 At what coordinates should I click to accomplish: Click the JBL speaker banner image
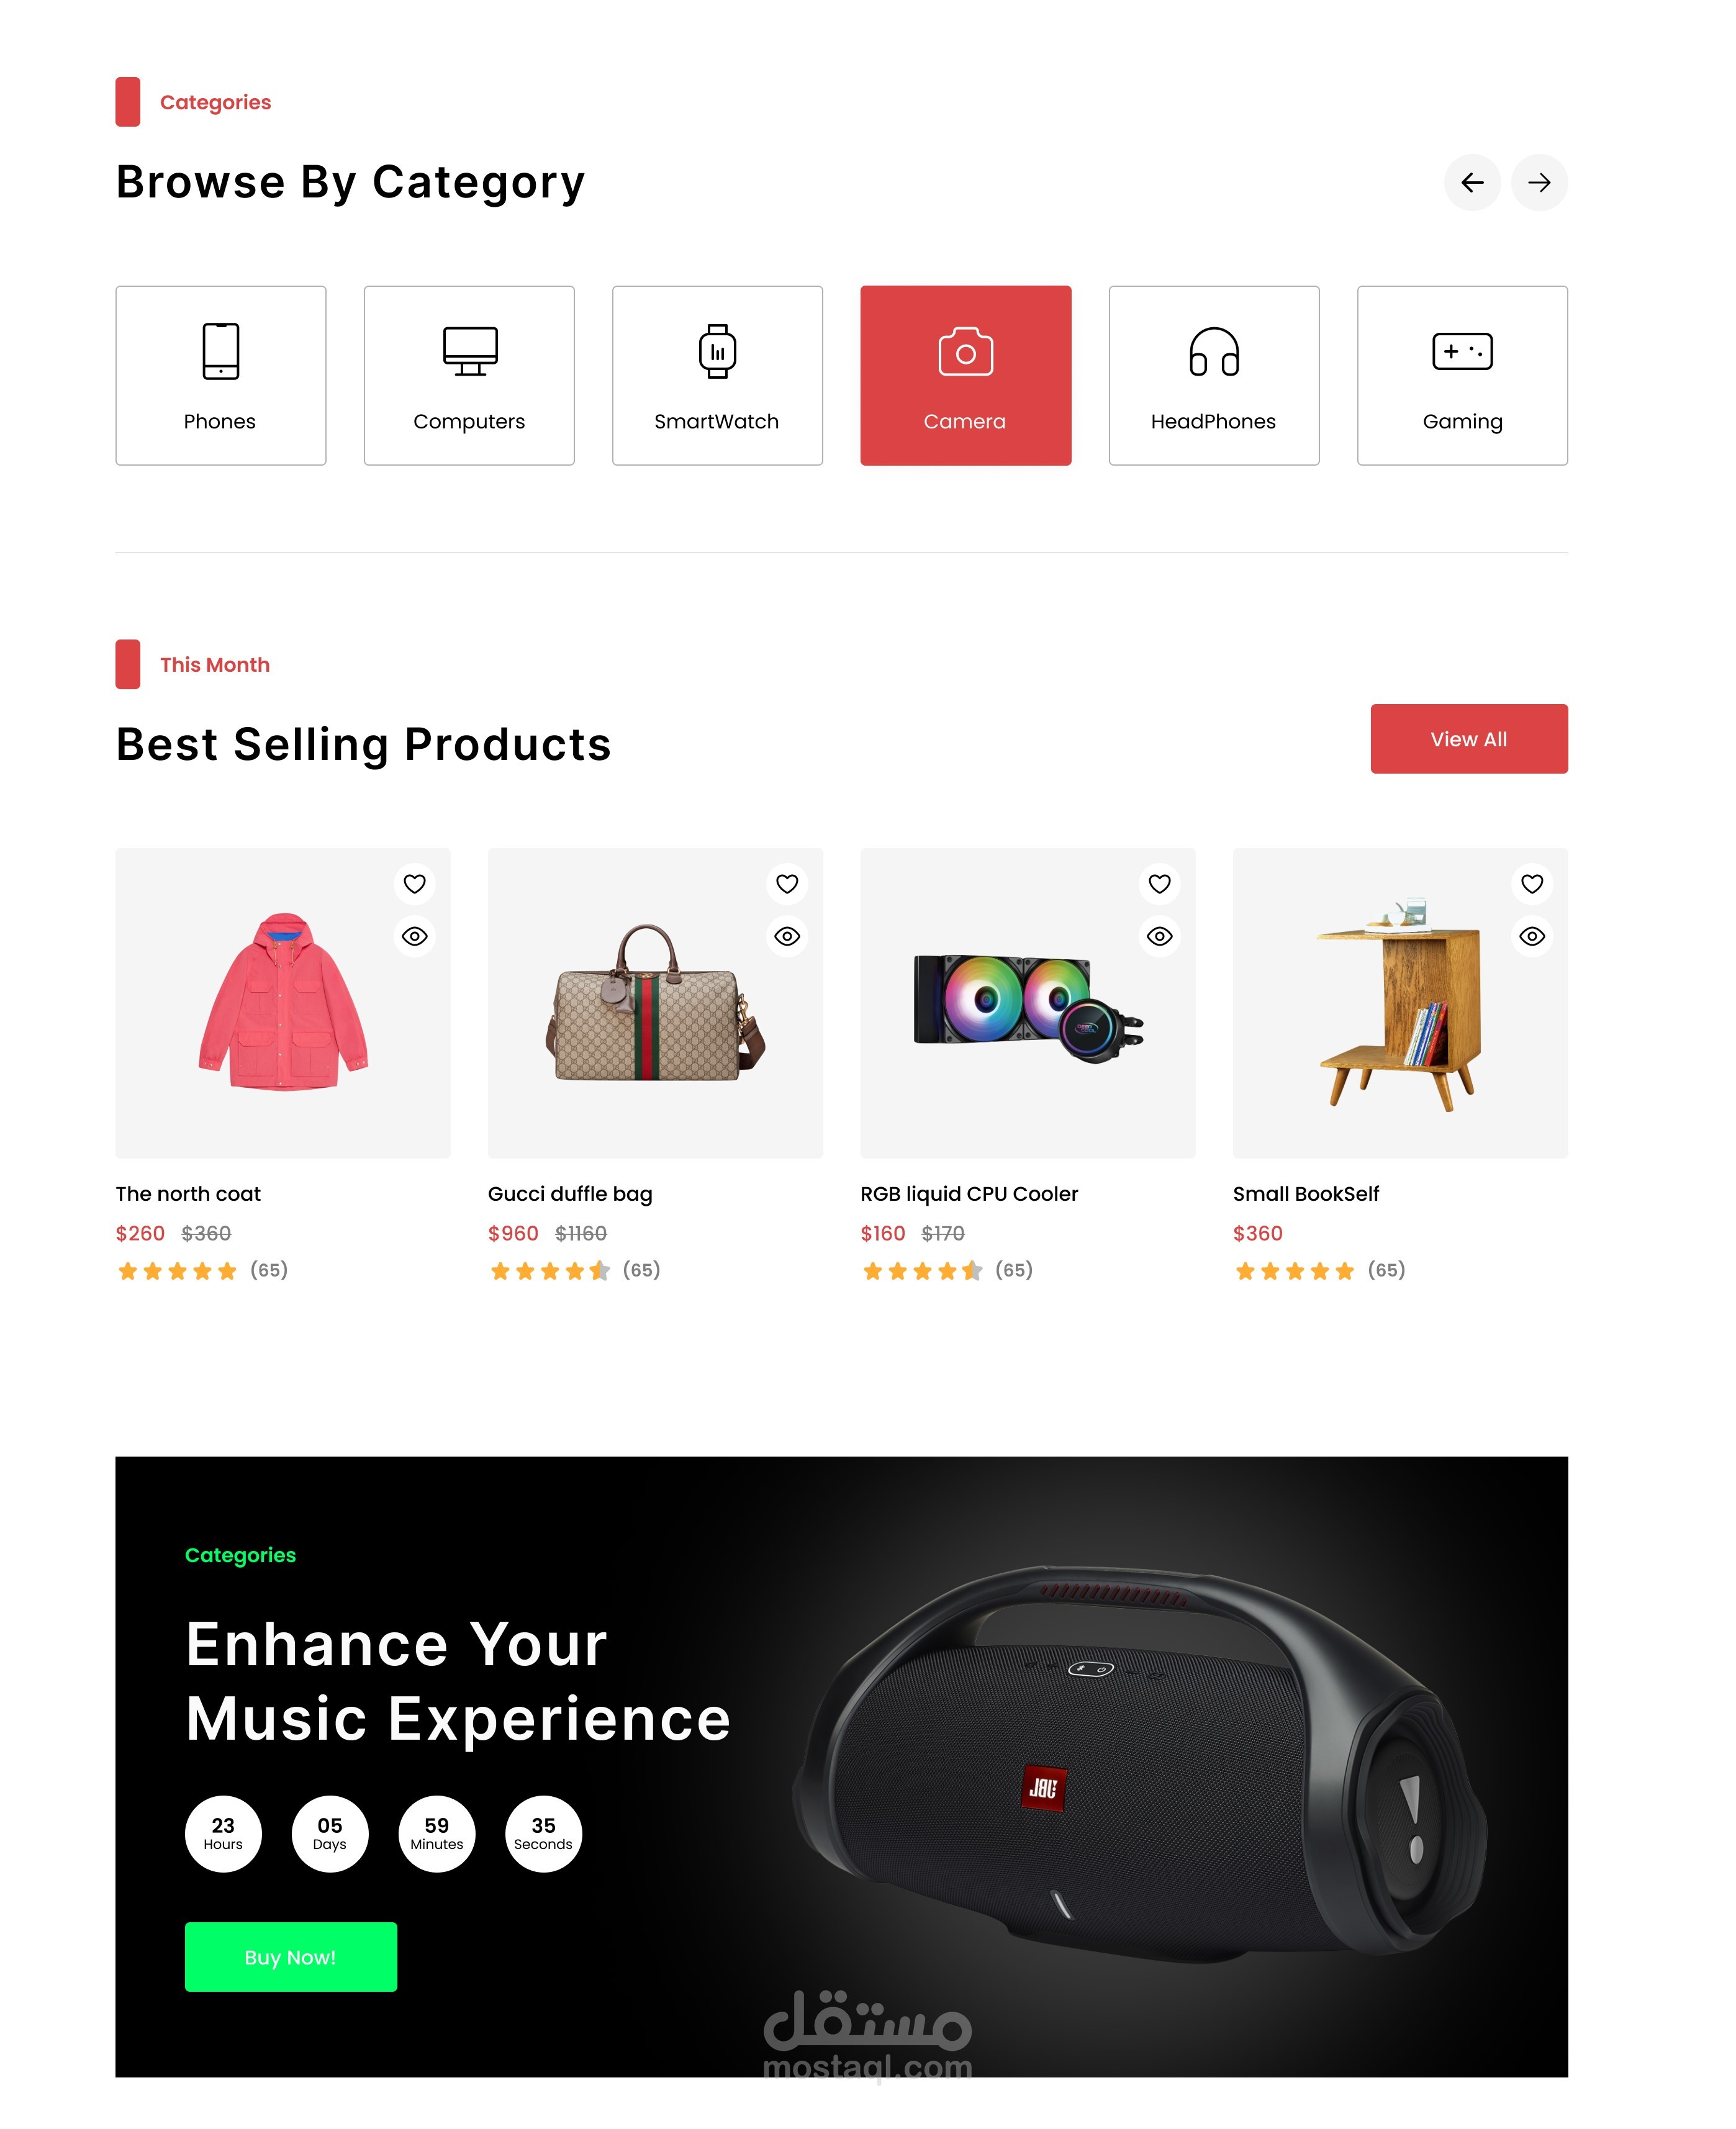click(1140, 1765)
